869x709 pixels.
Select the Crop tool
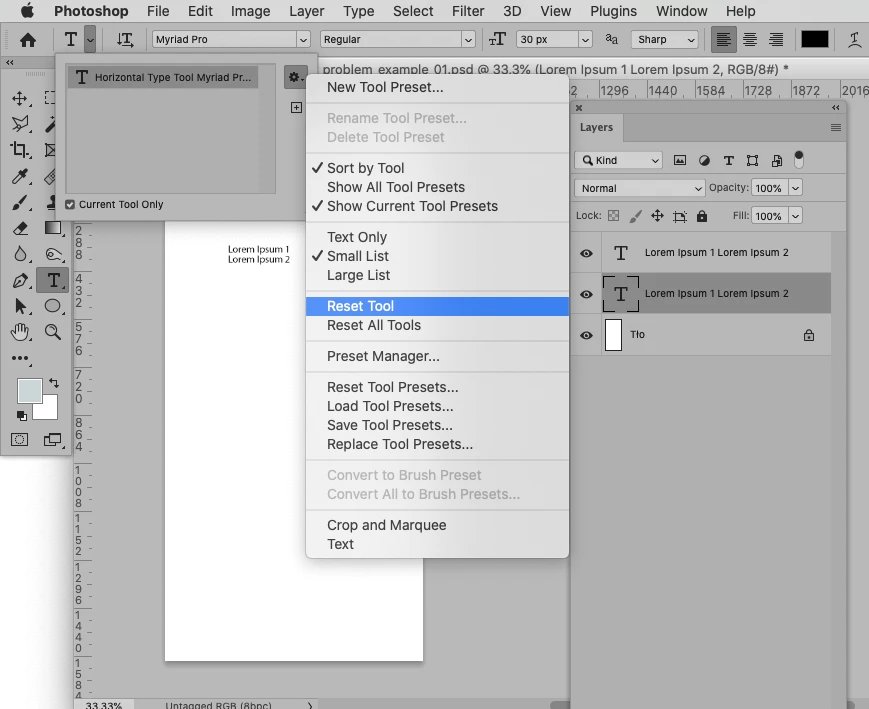[20, 150]
